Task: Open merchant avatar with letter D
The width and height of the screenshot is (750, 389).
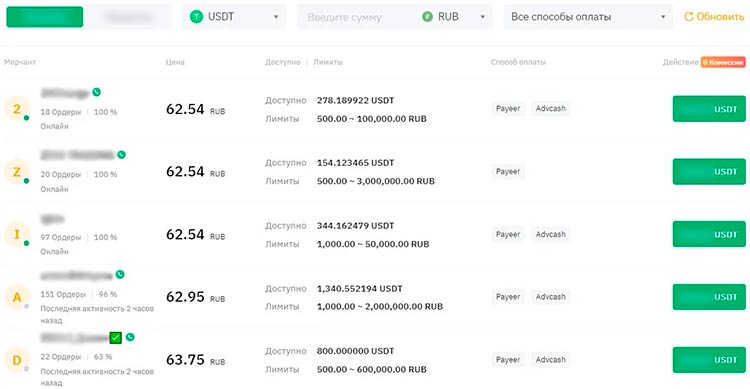Action: pyautogui.click(x=17, y=360)
